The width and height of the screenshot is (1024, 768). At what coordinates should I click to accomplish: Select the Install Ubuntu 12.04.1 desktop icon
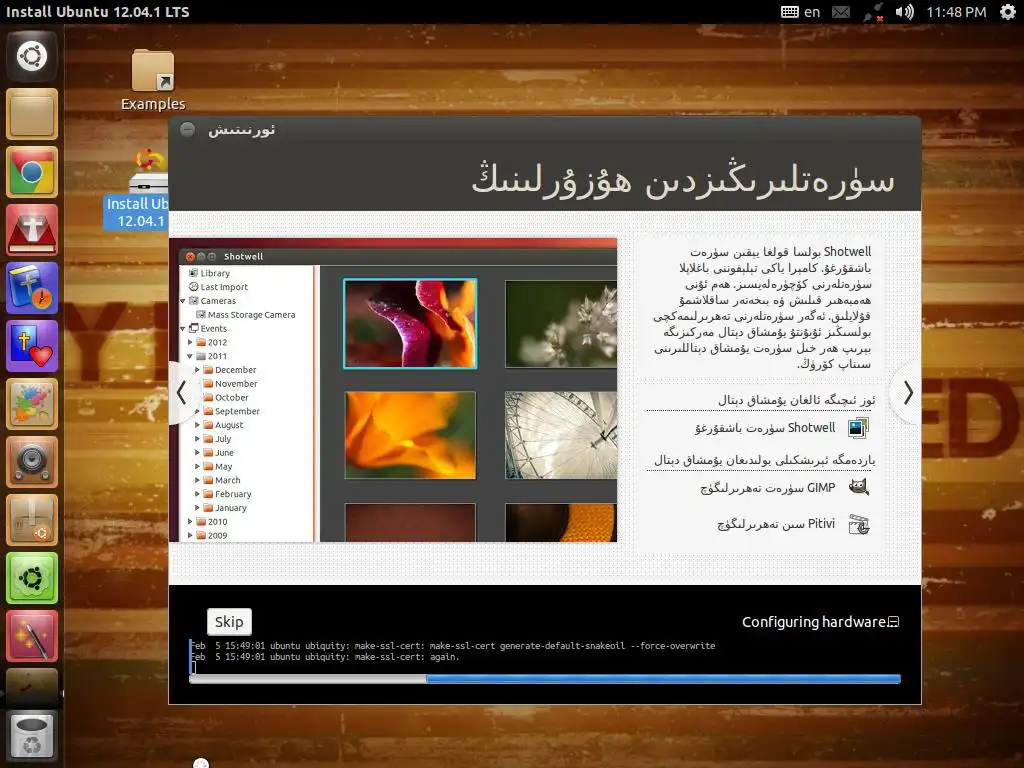[x=136, y=189]
